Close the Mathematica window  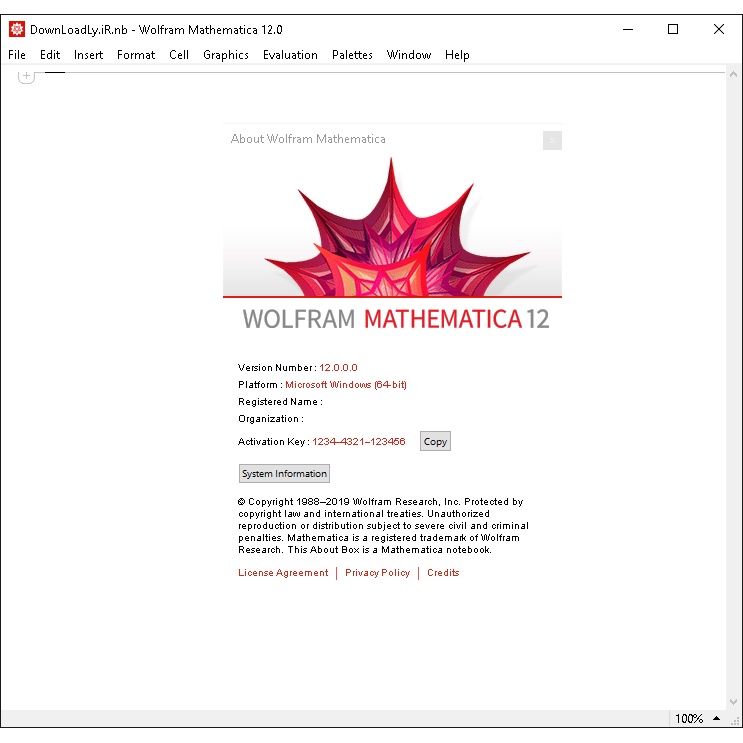(719, 29)
